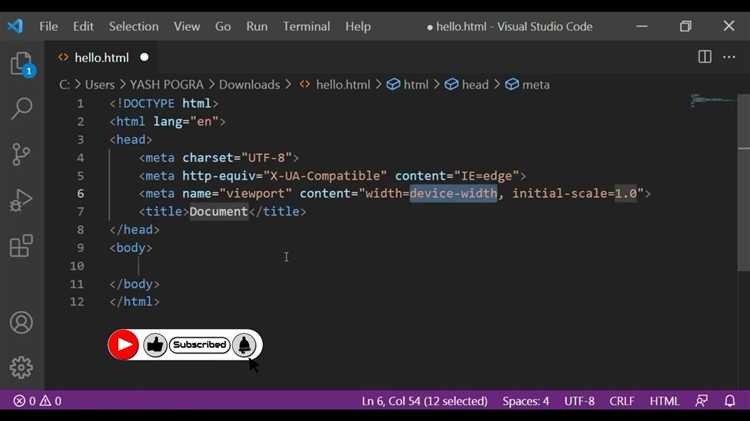Click the editor vertical scrollbar
The width and height of the screenshot is (750, 421).
[x=744, y=182]
